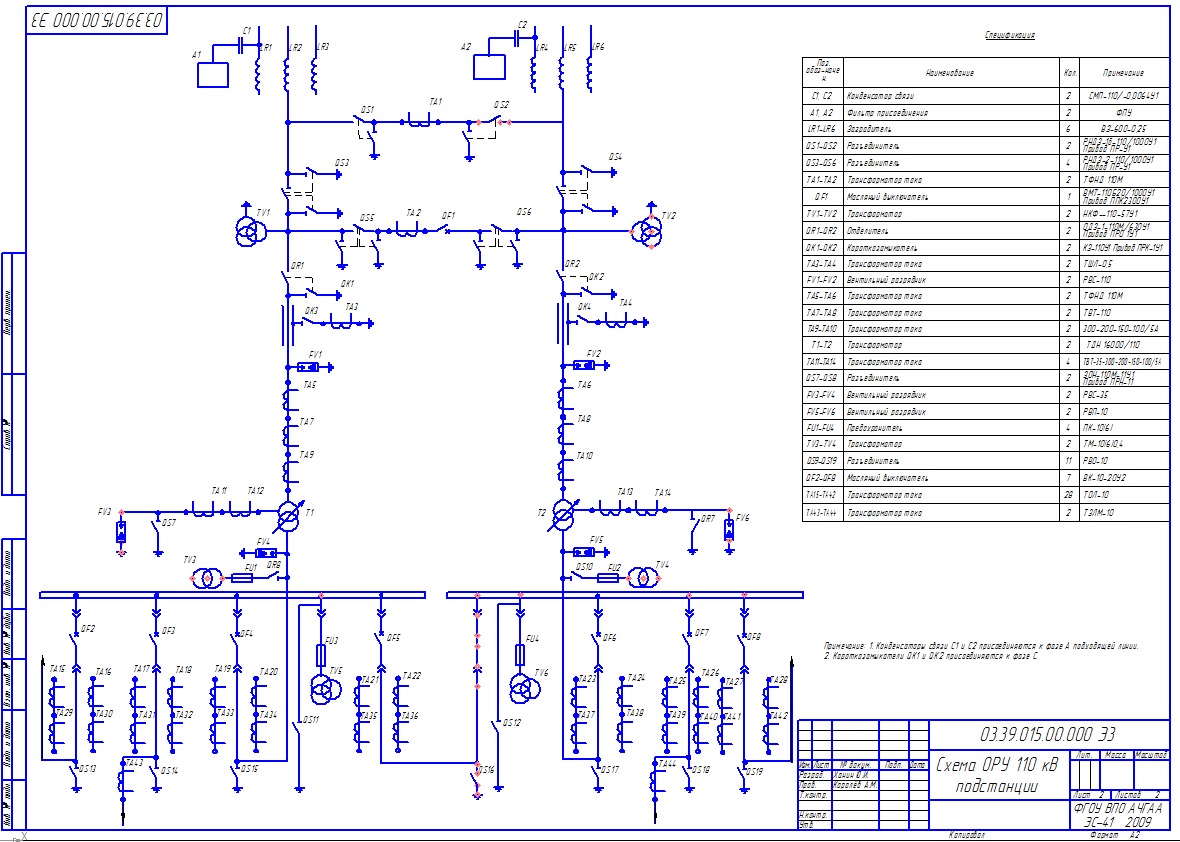The width and height of the screenshot is (1180, 842).
Task: Select the T1 power transformer symbol
Action: pyautogui.click(x=288, y=515)
